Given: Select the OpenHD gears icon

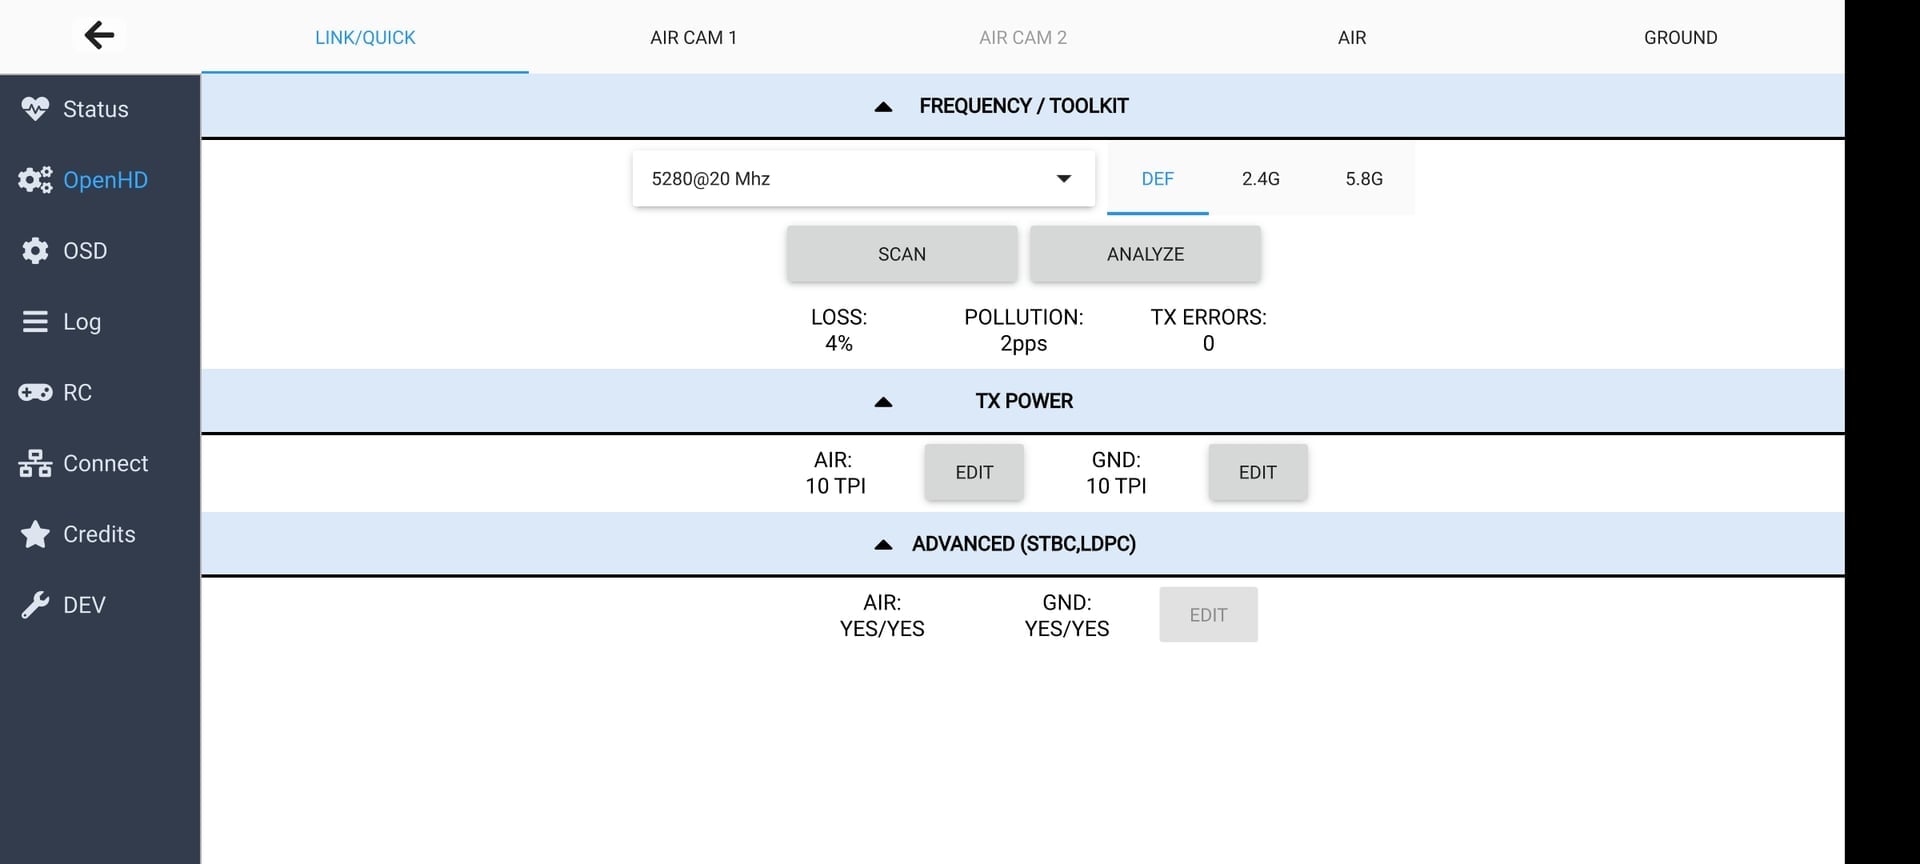Looking at the screenshot, I should (x=35, y=180).
